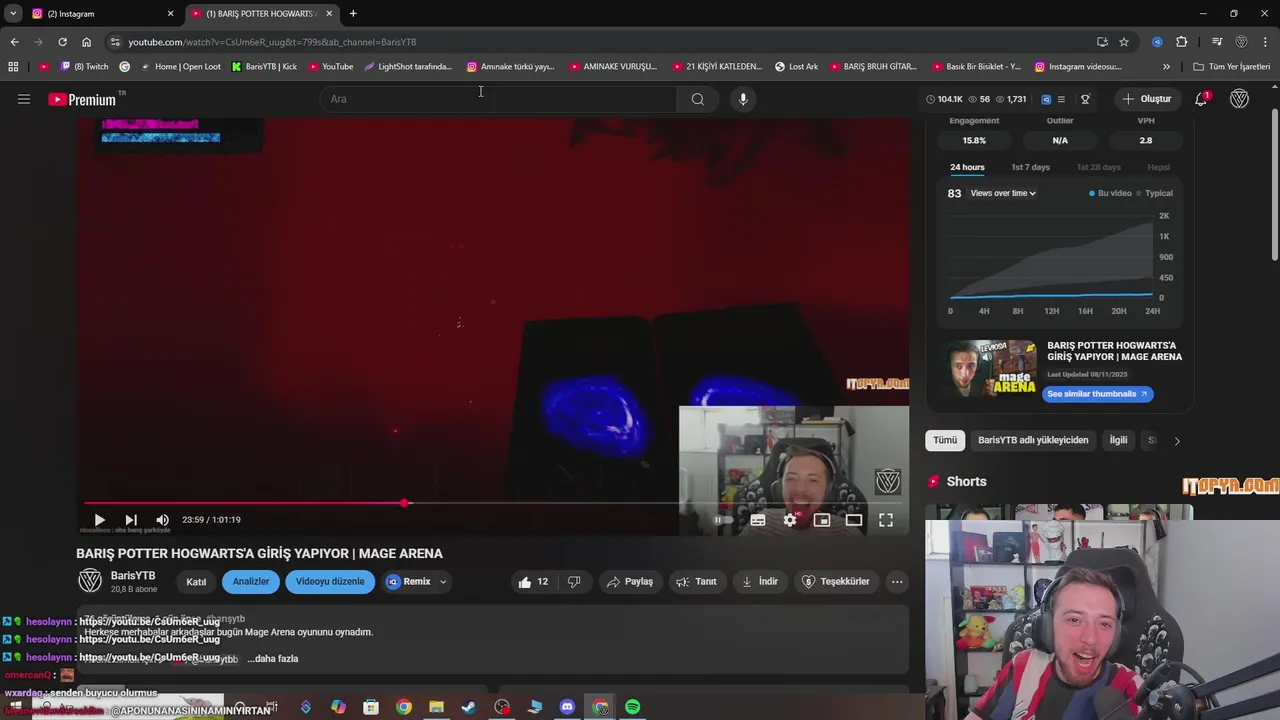Toggle subtitles in the player
Viewport: 1280px width, 720px height.
758,520
